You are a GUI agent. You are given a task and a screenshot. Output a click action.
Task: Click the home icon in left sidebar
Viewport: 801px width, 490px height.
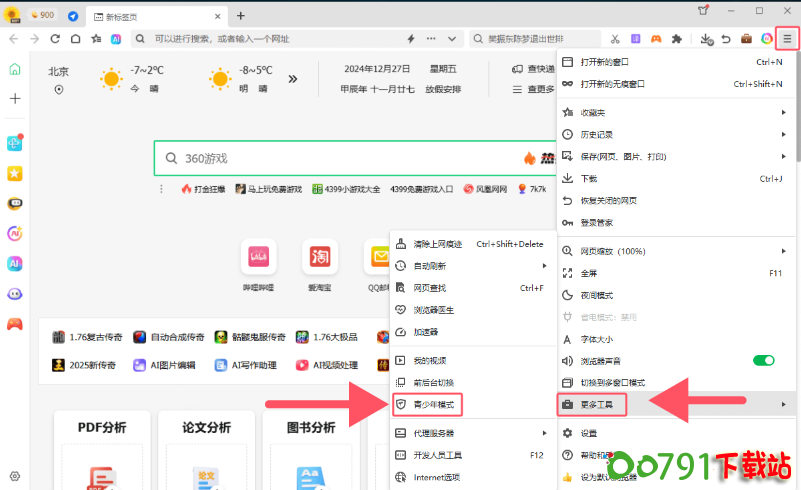click(x=15, y=69)
